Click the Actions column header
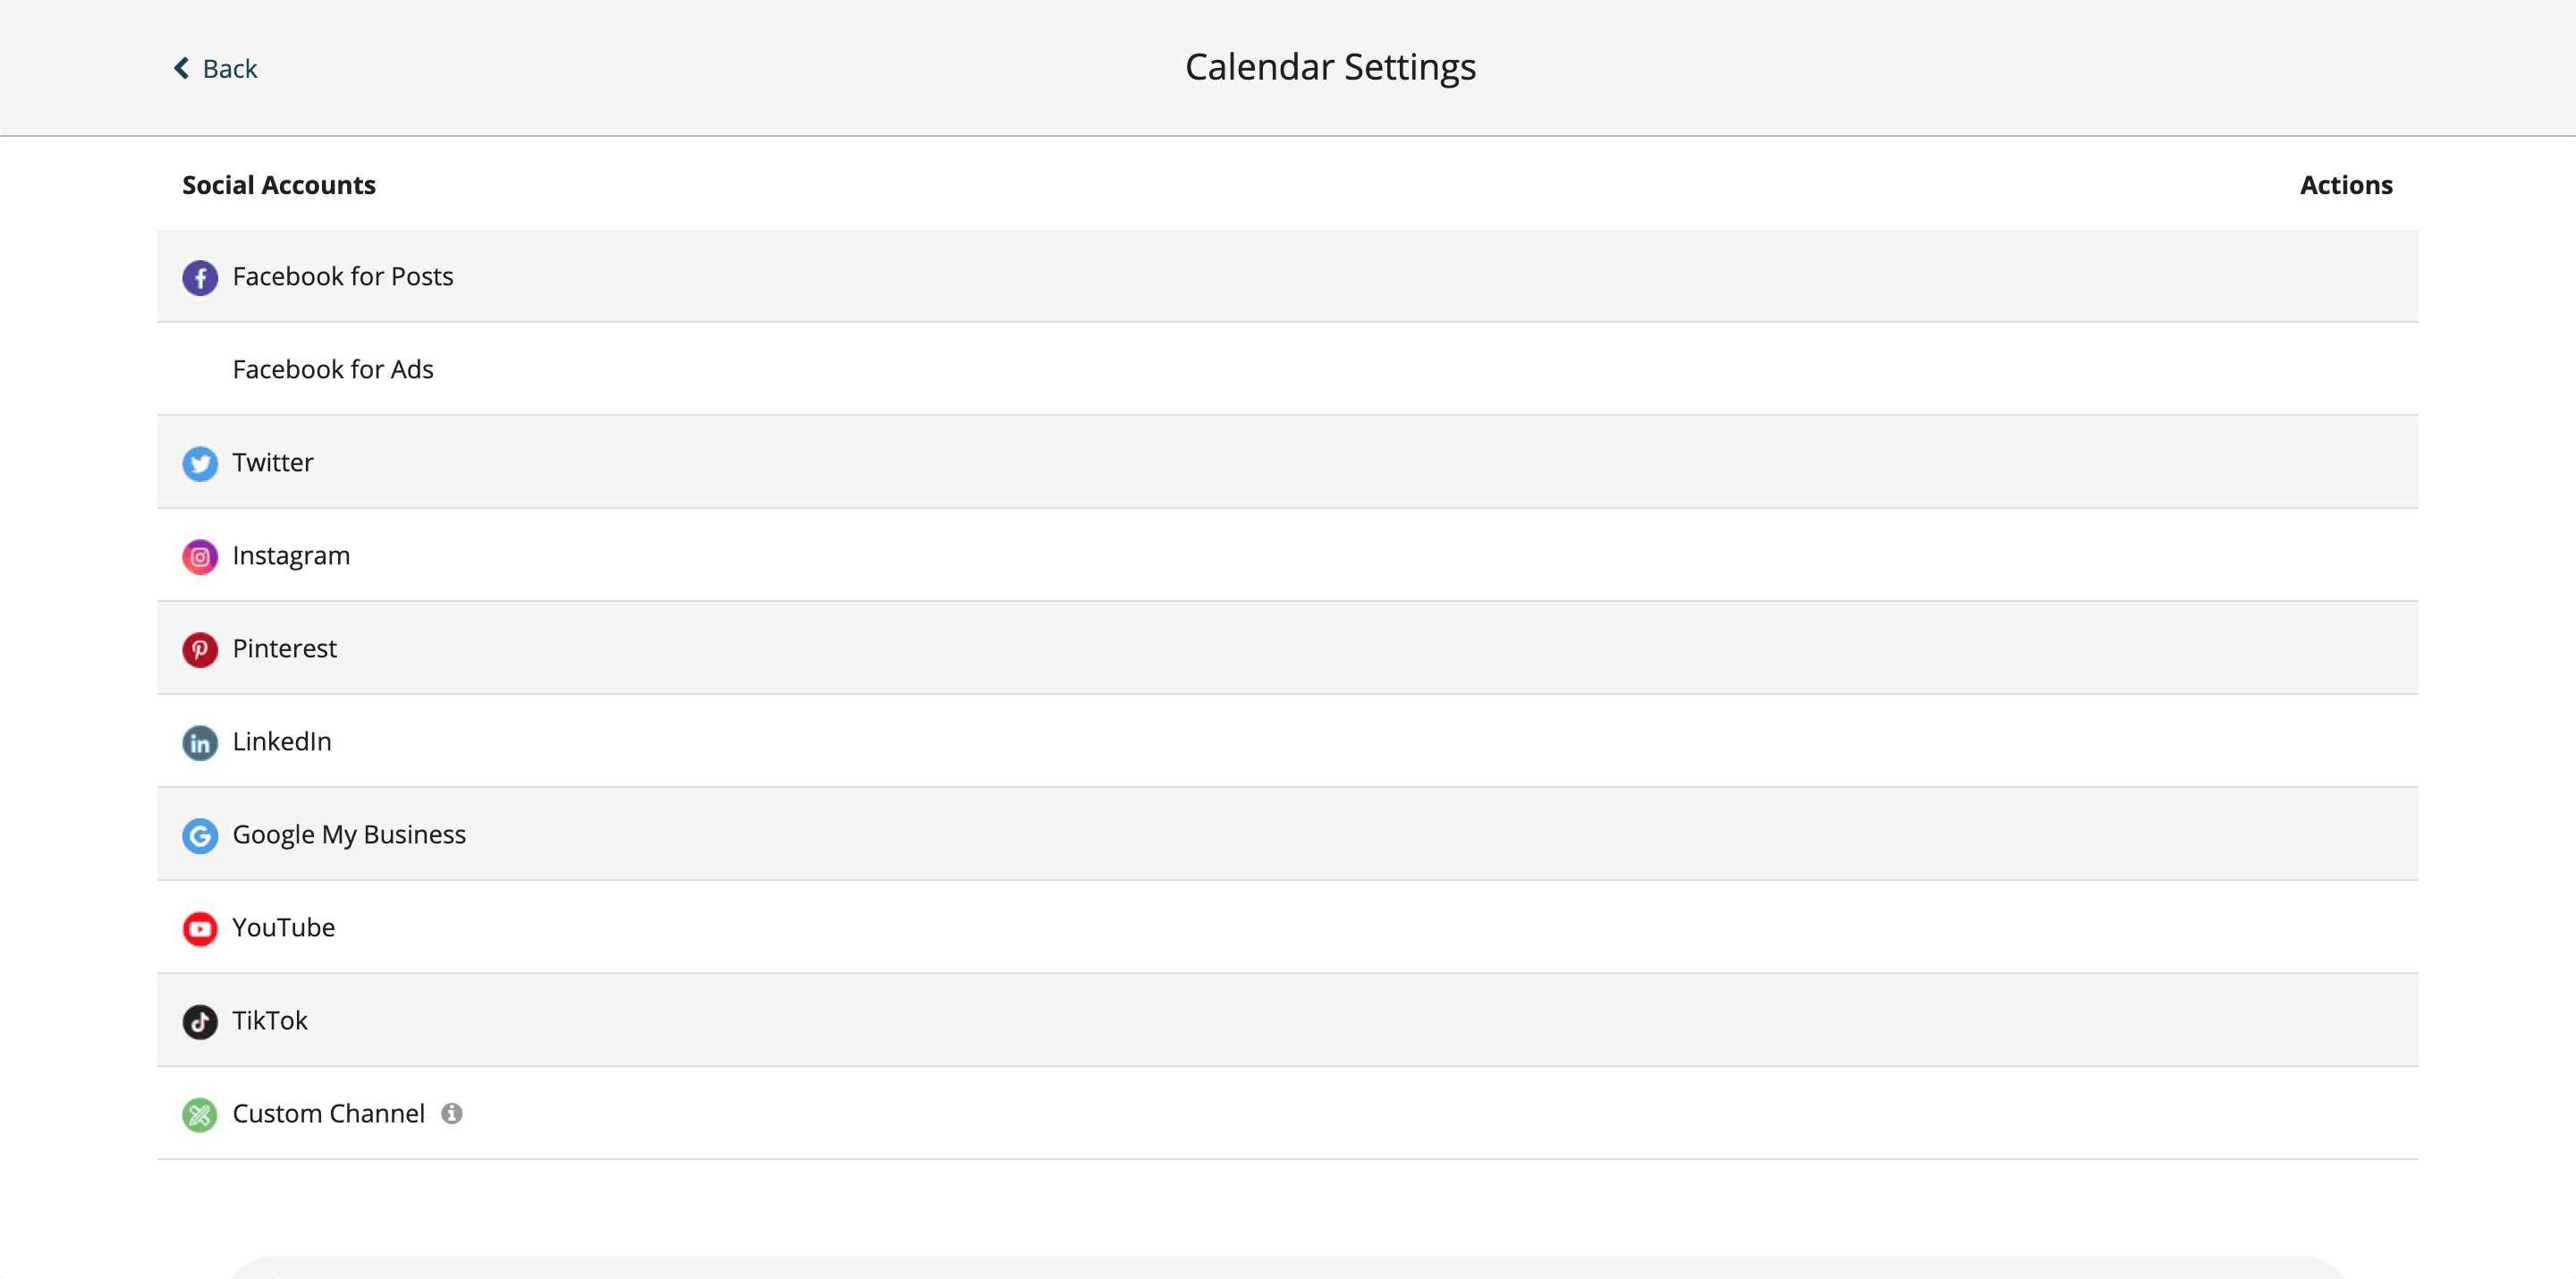The width and height of the screenshot is (2576, 1279). point(2345,185)
